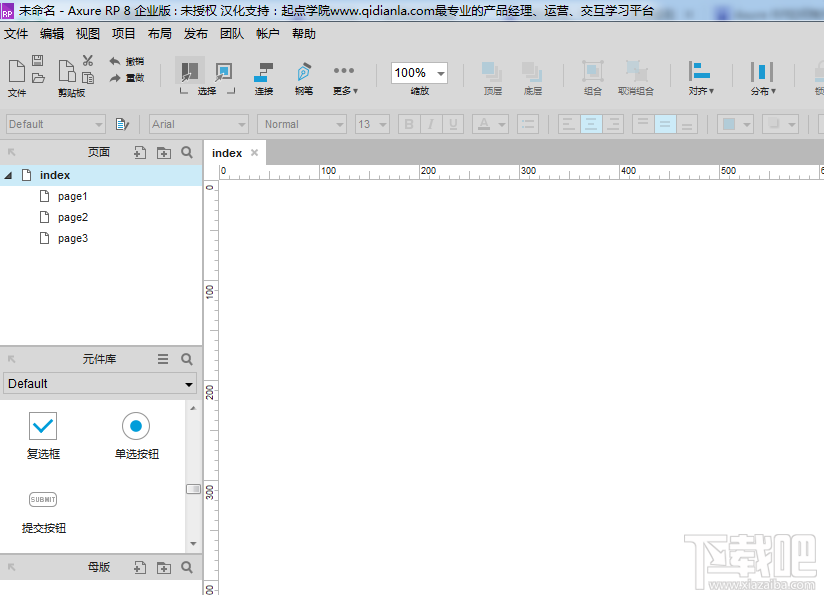The width and height of the screenshot is (824, 595).
Task: Align text to the center
Action: (591, 125)
